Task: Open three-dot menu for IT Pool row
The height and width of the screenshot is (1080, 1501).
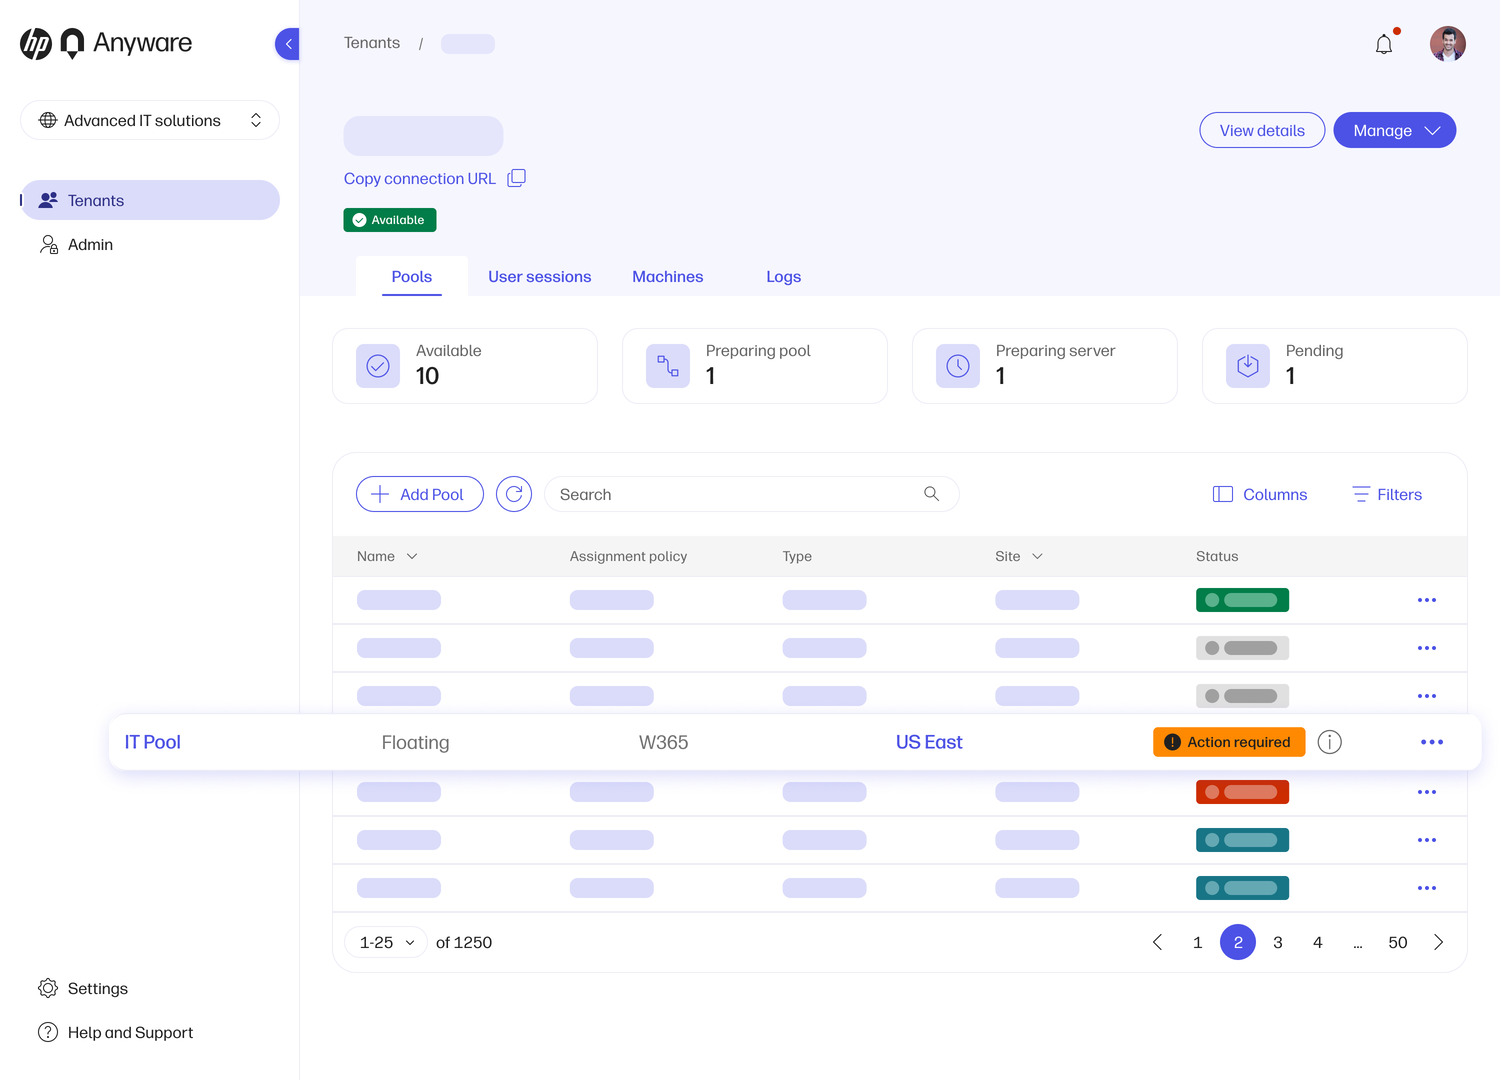Action: [1432, 742]
